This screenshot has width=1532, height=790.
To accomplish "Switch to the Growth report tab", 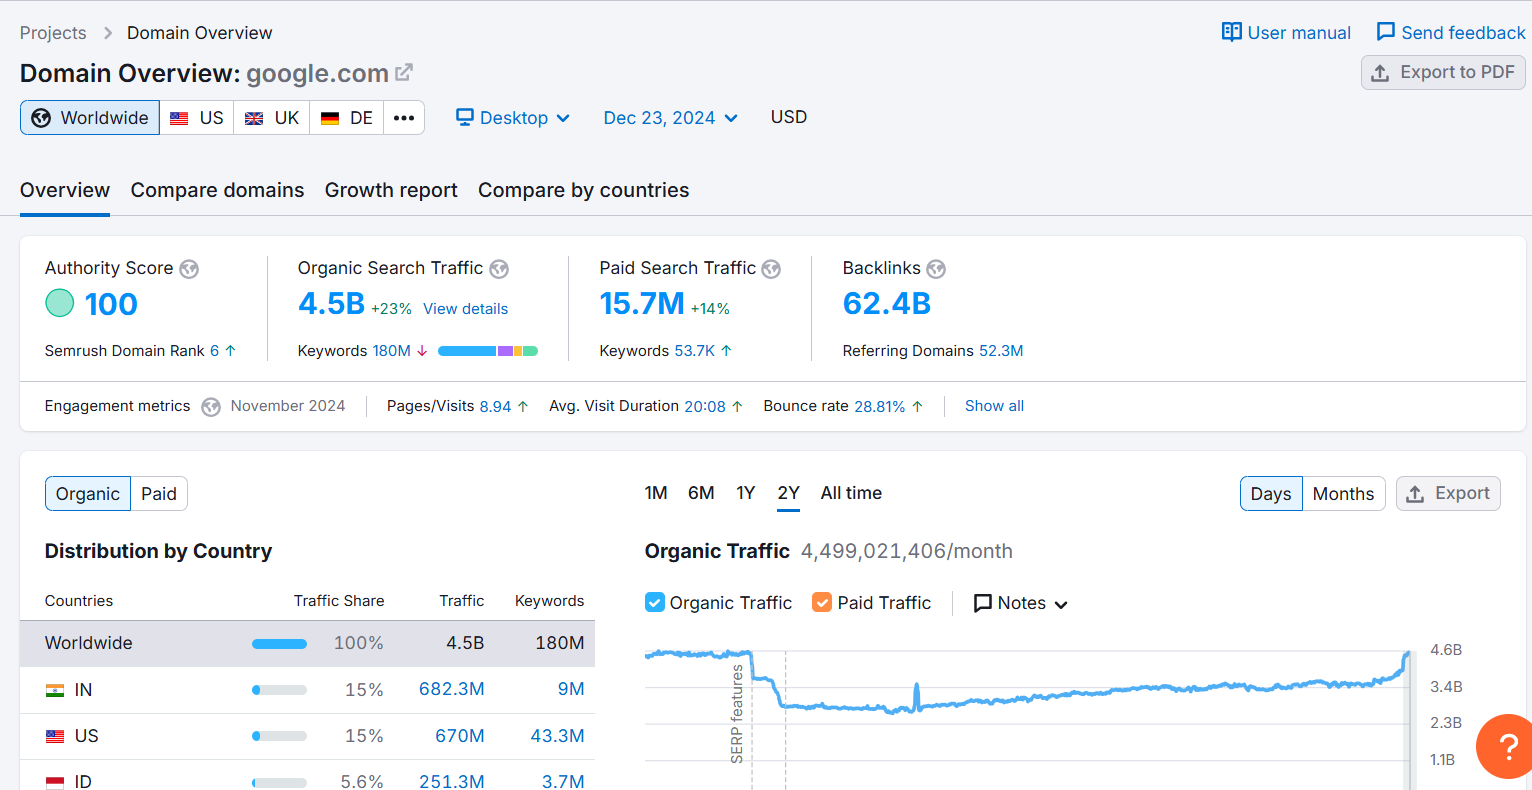I will coord(391,190).
